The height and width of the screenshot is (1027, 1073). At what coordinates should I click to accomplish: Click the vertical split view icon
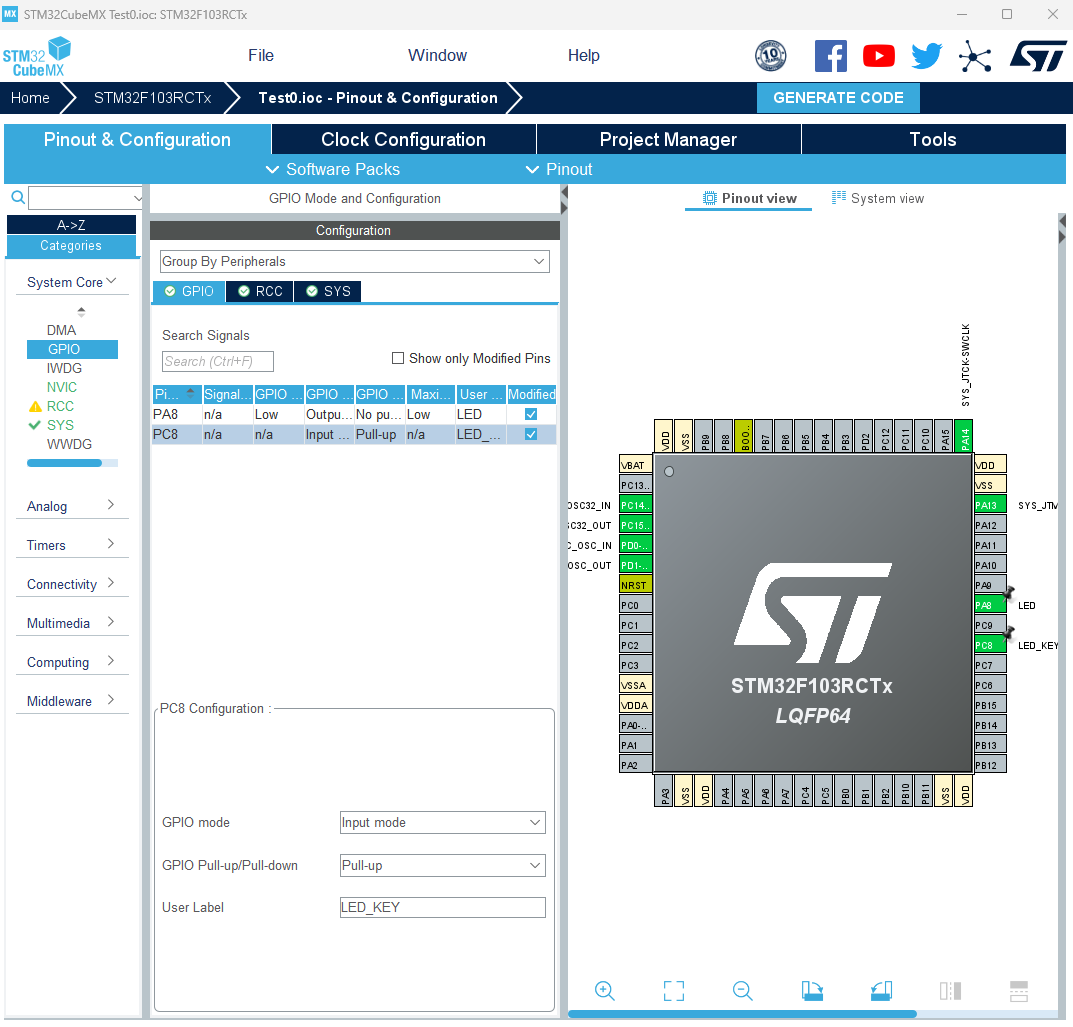pos(951,990)
